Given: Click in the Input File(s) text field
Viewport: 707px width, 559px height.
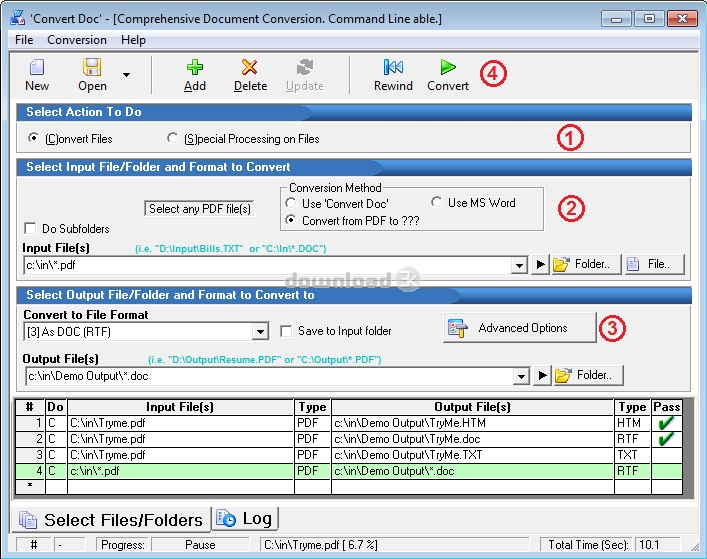Looking at the screenshot, I should click(267, 265).
